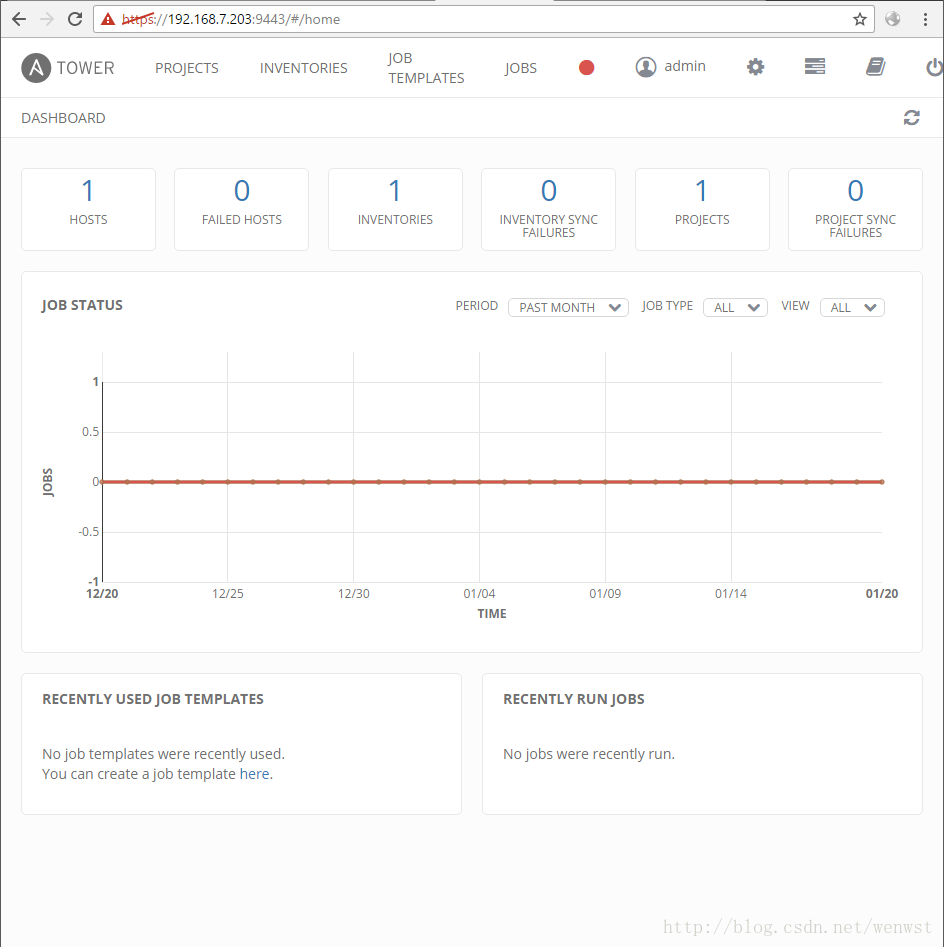Screen dimensions: 944x947
Task: Open the PROJECTS menu
Action: [x=187, y=68]
